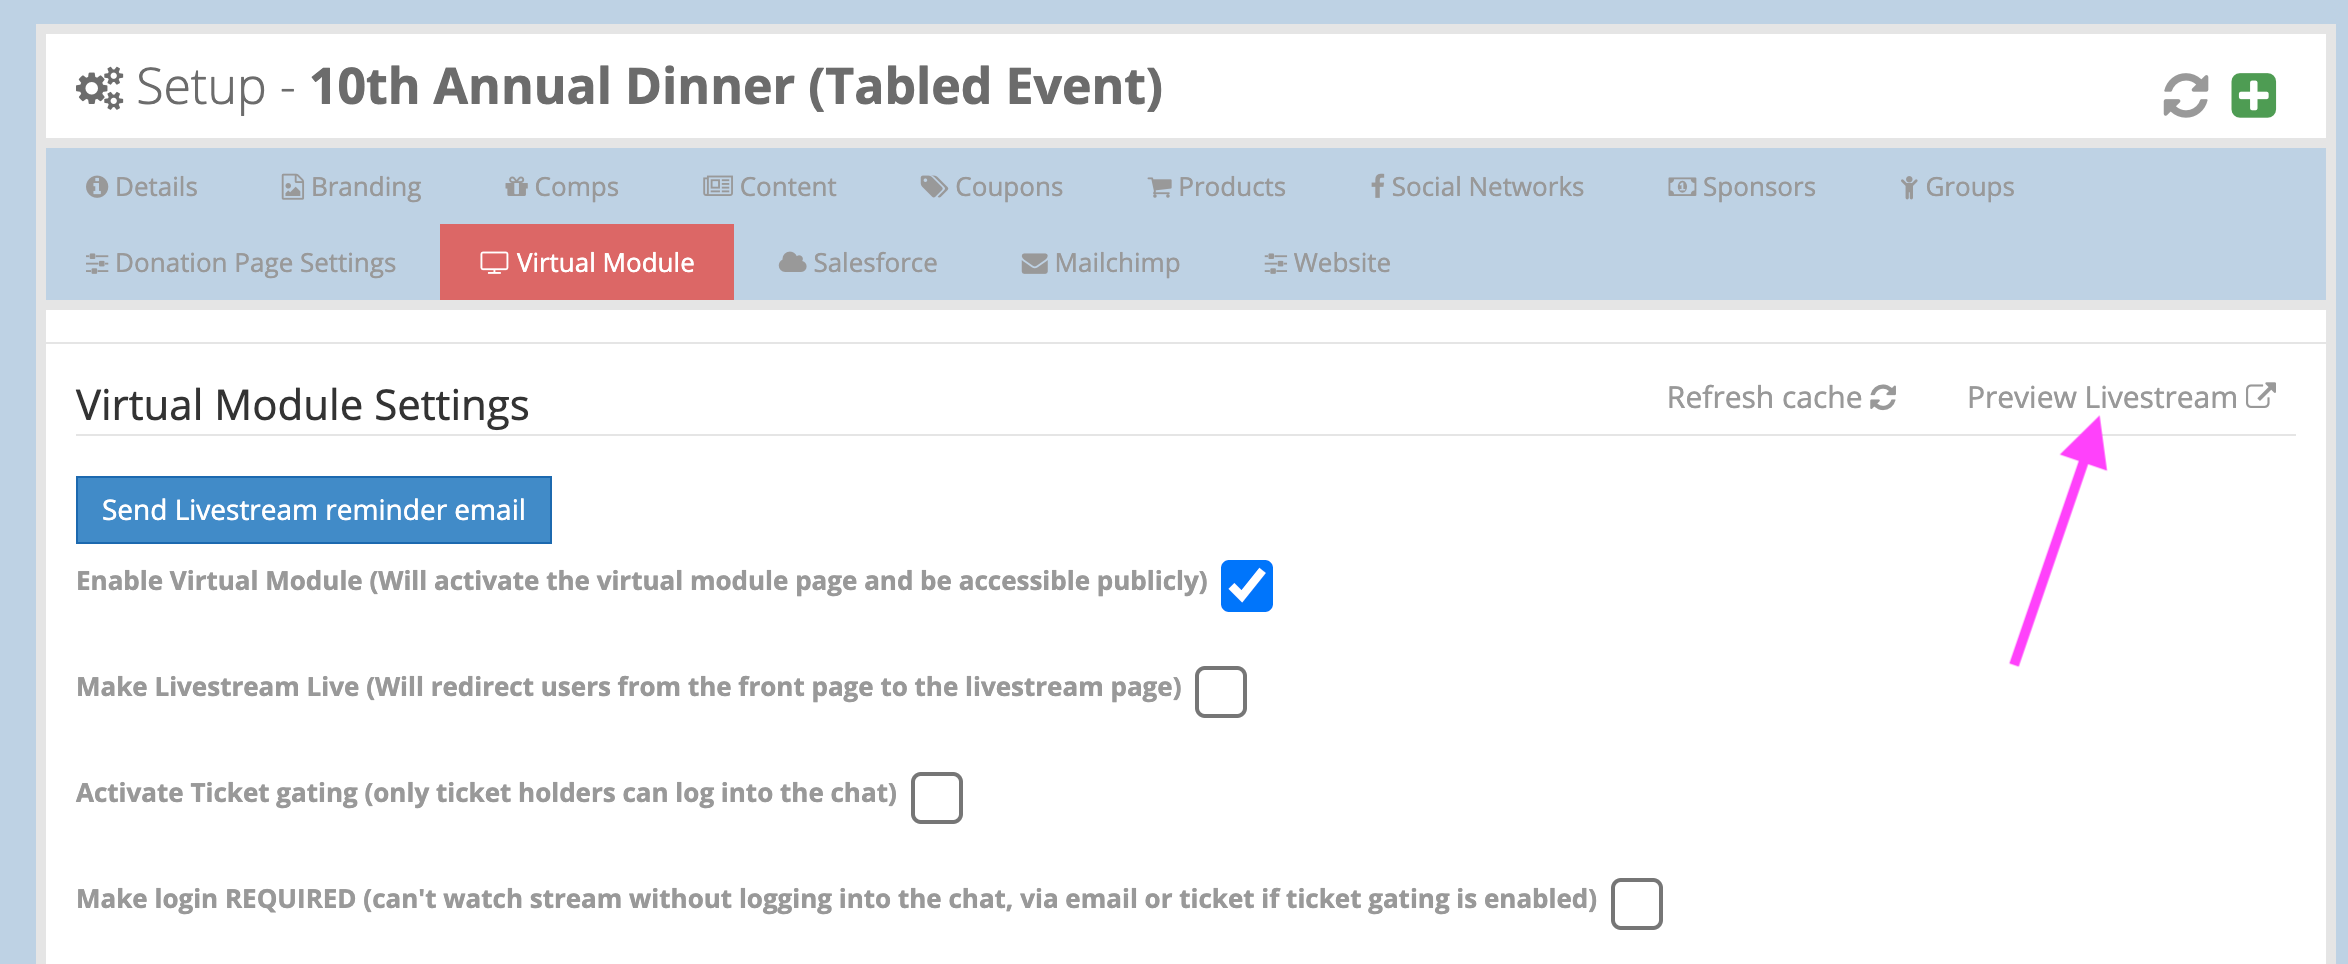This screenshot has height=964, width=2348.
Task: Click the Refresh cache sync icon
Action: pyautogui.click(x=1883, y=398)
